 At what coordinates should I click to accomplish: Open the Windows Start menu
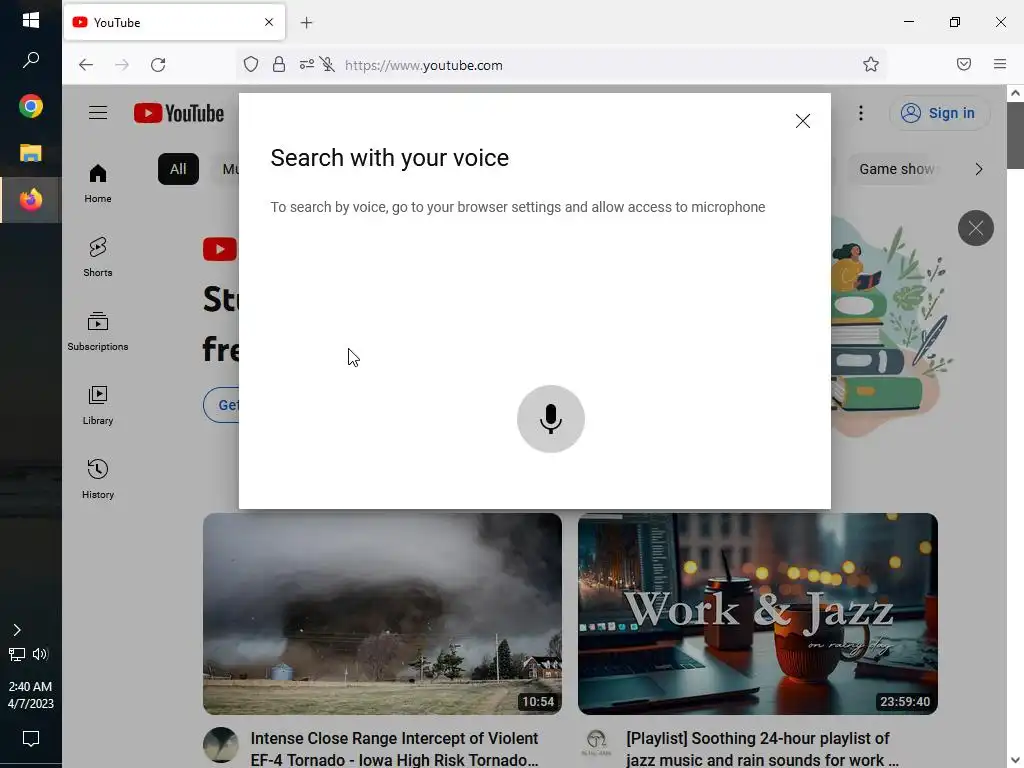pos(31,20)
